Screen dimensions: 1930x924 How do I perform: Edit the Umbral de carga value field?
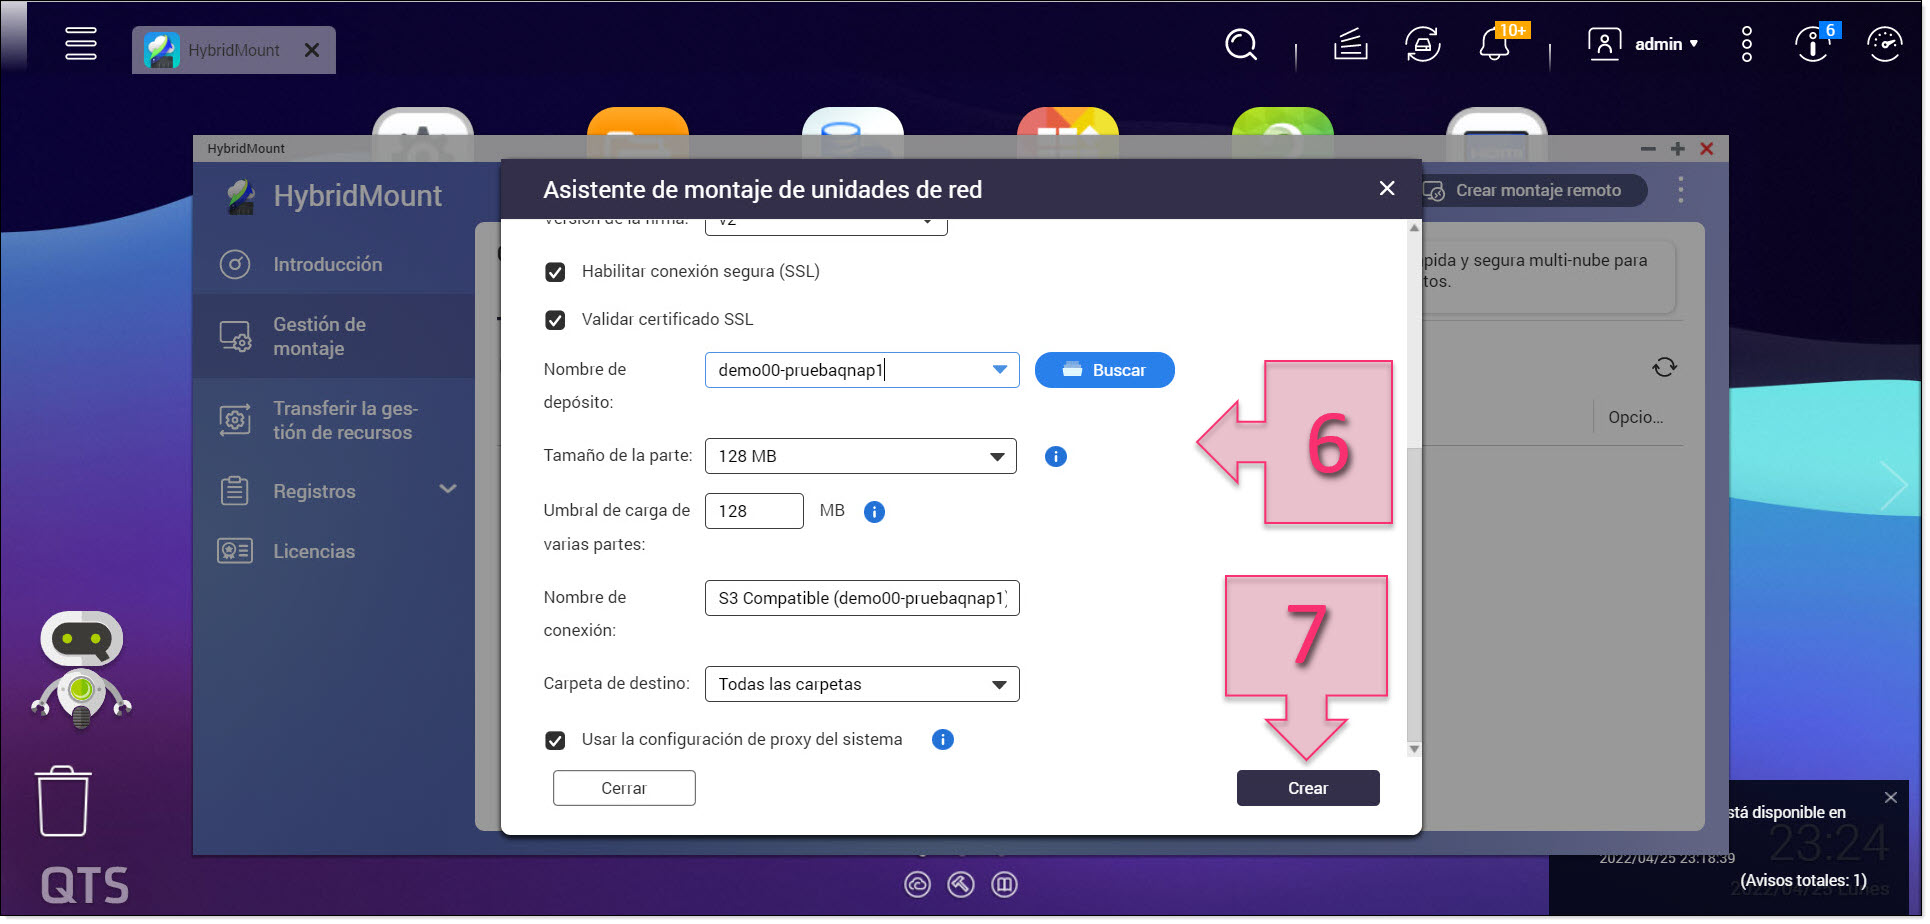754,511
